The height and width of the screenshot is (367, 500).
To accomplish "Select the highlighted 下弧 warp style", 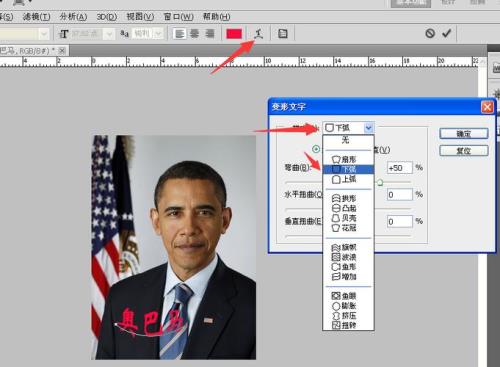I will point(348,169).
